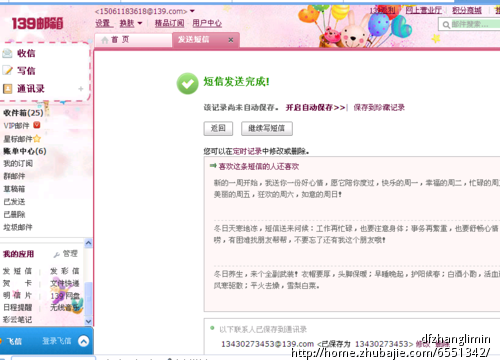
Task: Click up arrow of the apps list scrollbar
Action: (88, 243)
